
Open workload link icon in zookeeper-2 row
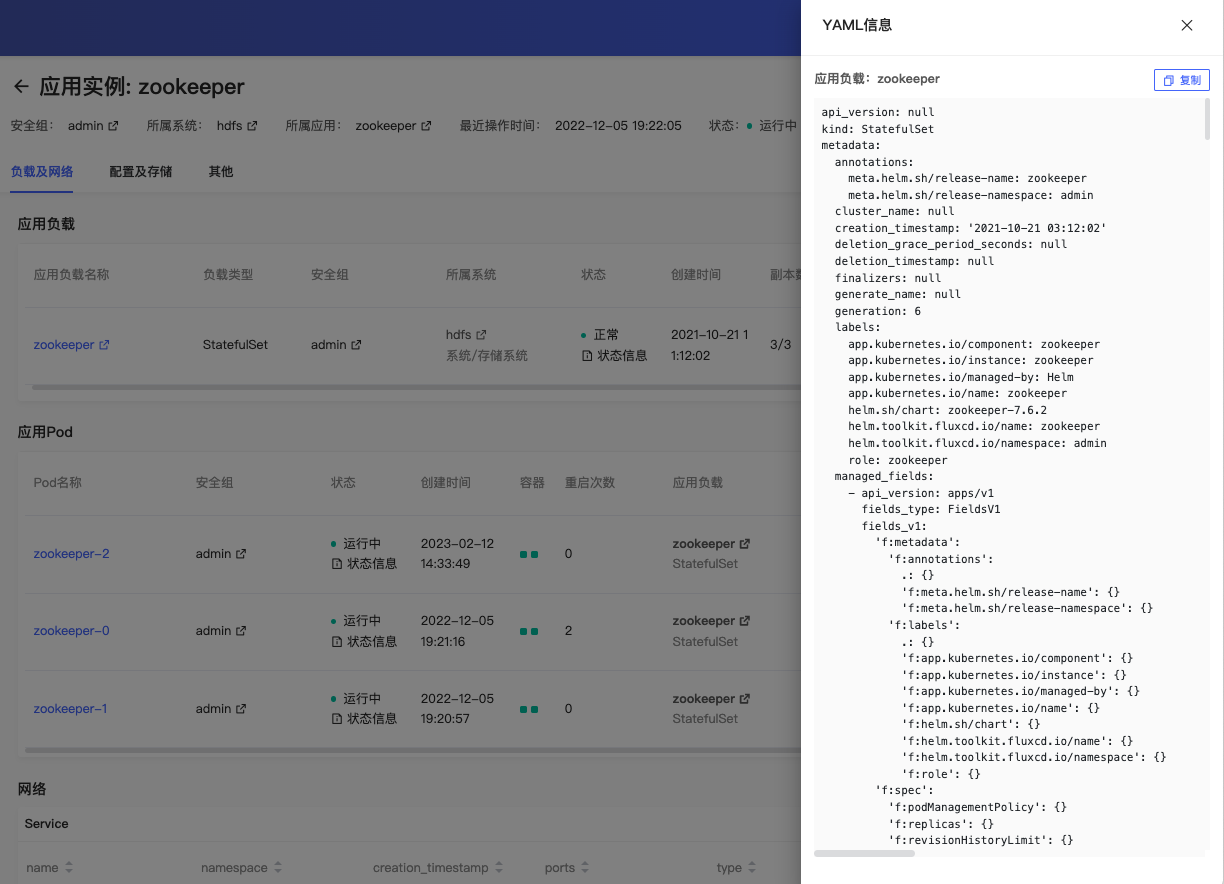point(744,544)
